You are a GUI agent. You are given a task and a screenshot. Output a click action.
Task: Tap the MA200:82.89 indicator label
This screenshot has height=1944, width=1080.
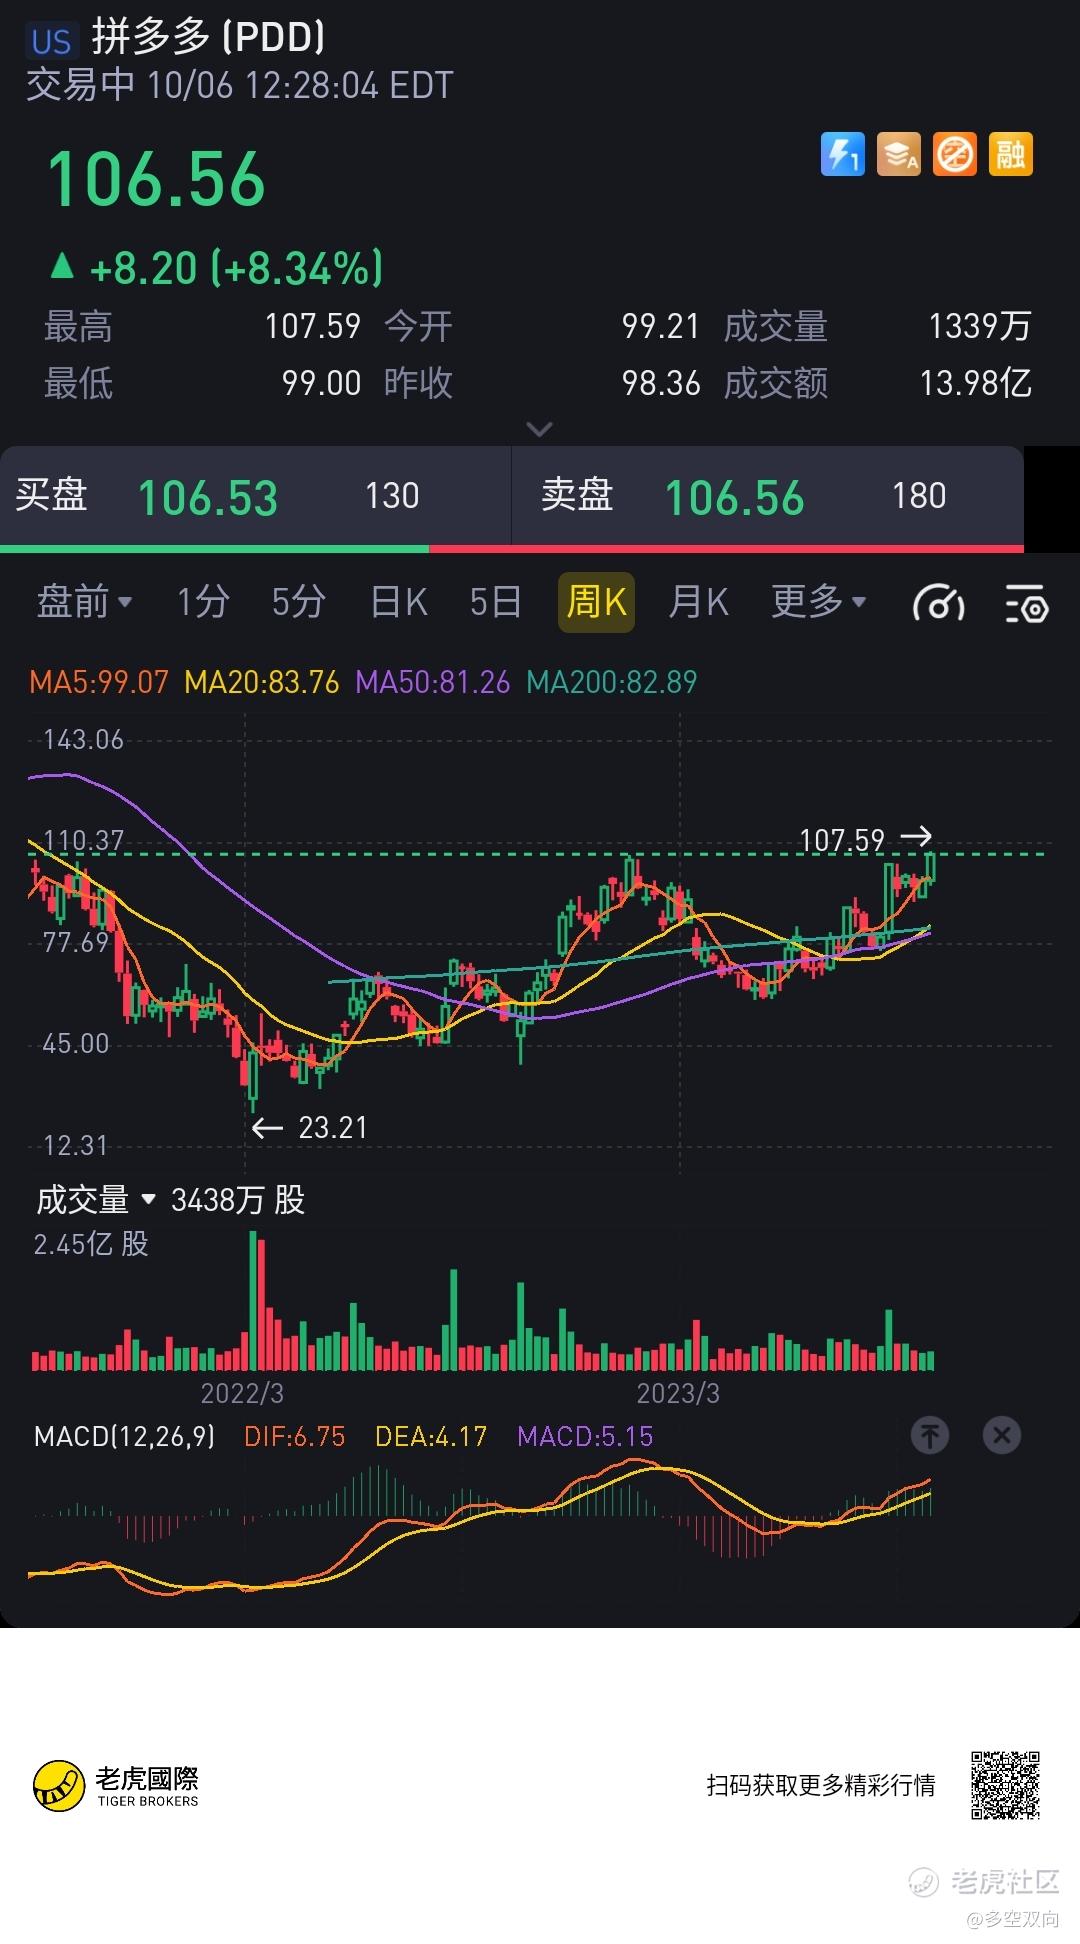click(612, 682)
